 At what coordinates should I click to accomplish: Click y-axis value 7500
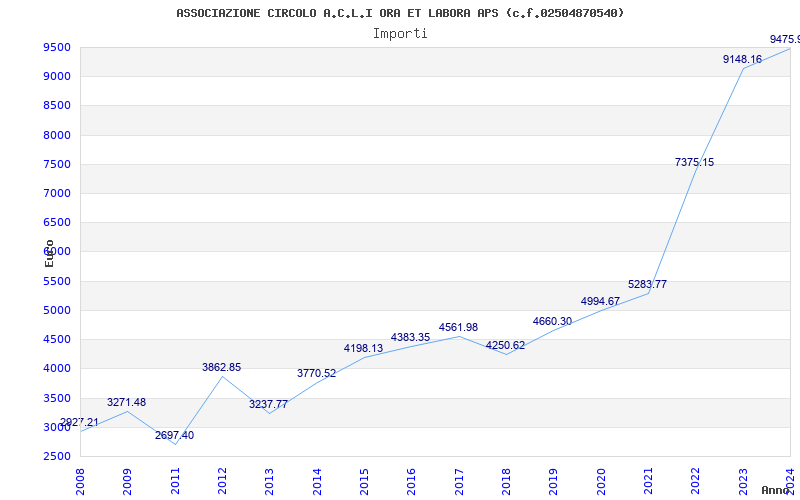(x=57, y=164)
